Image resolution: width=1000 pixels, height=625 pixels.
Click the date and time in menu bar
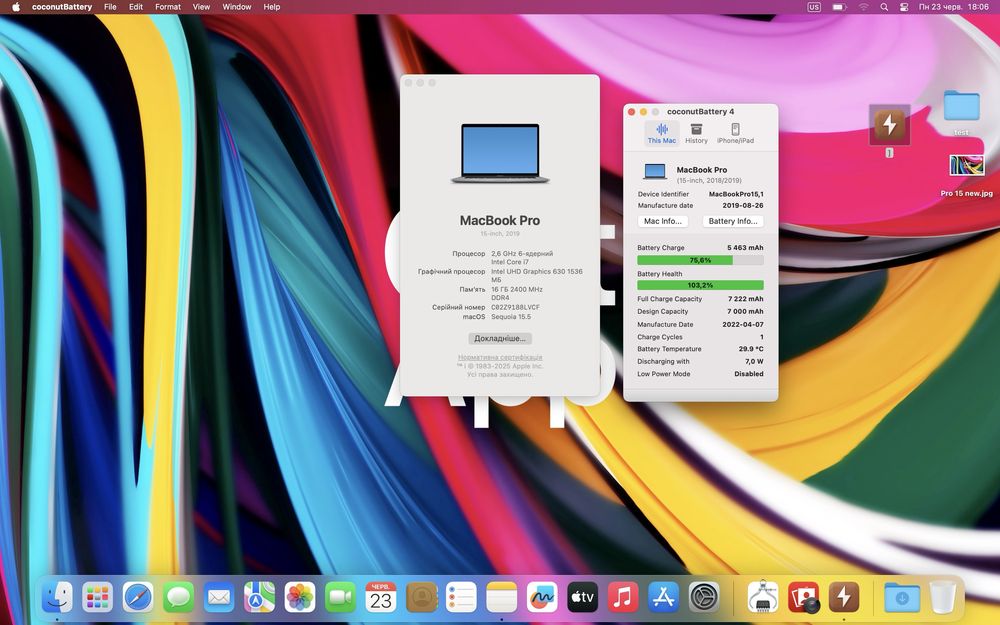953,7
